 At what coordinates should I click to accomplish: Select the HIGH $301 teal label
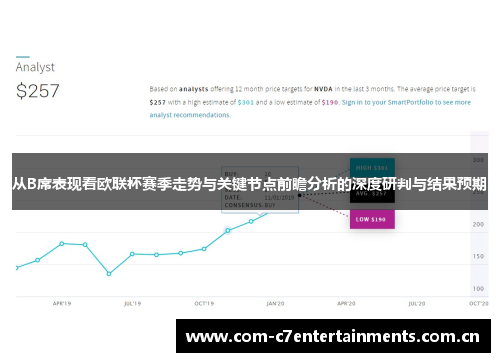click(x=372, y=167)
